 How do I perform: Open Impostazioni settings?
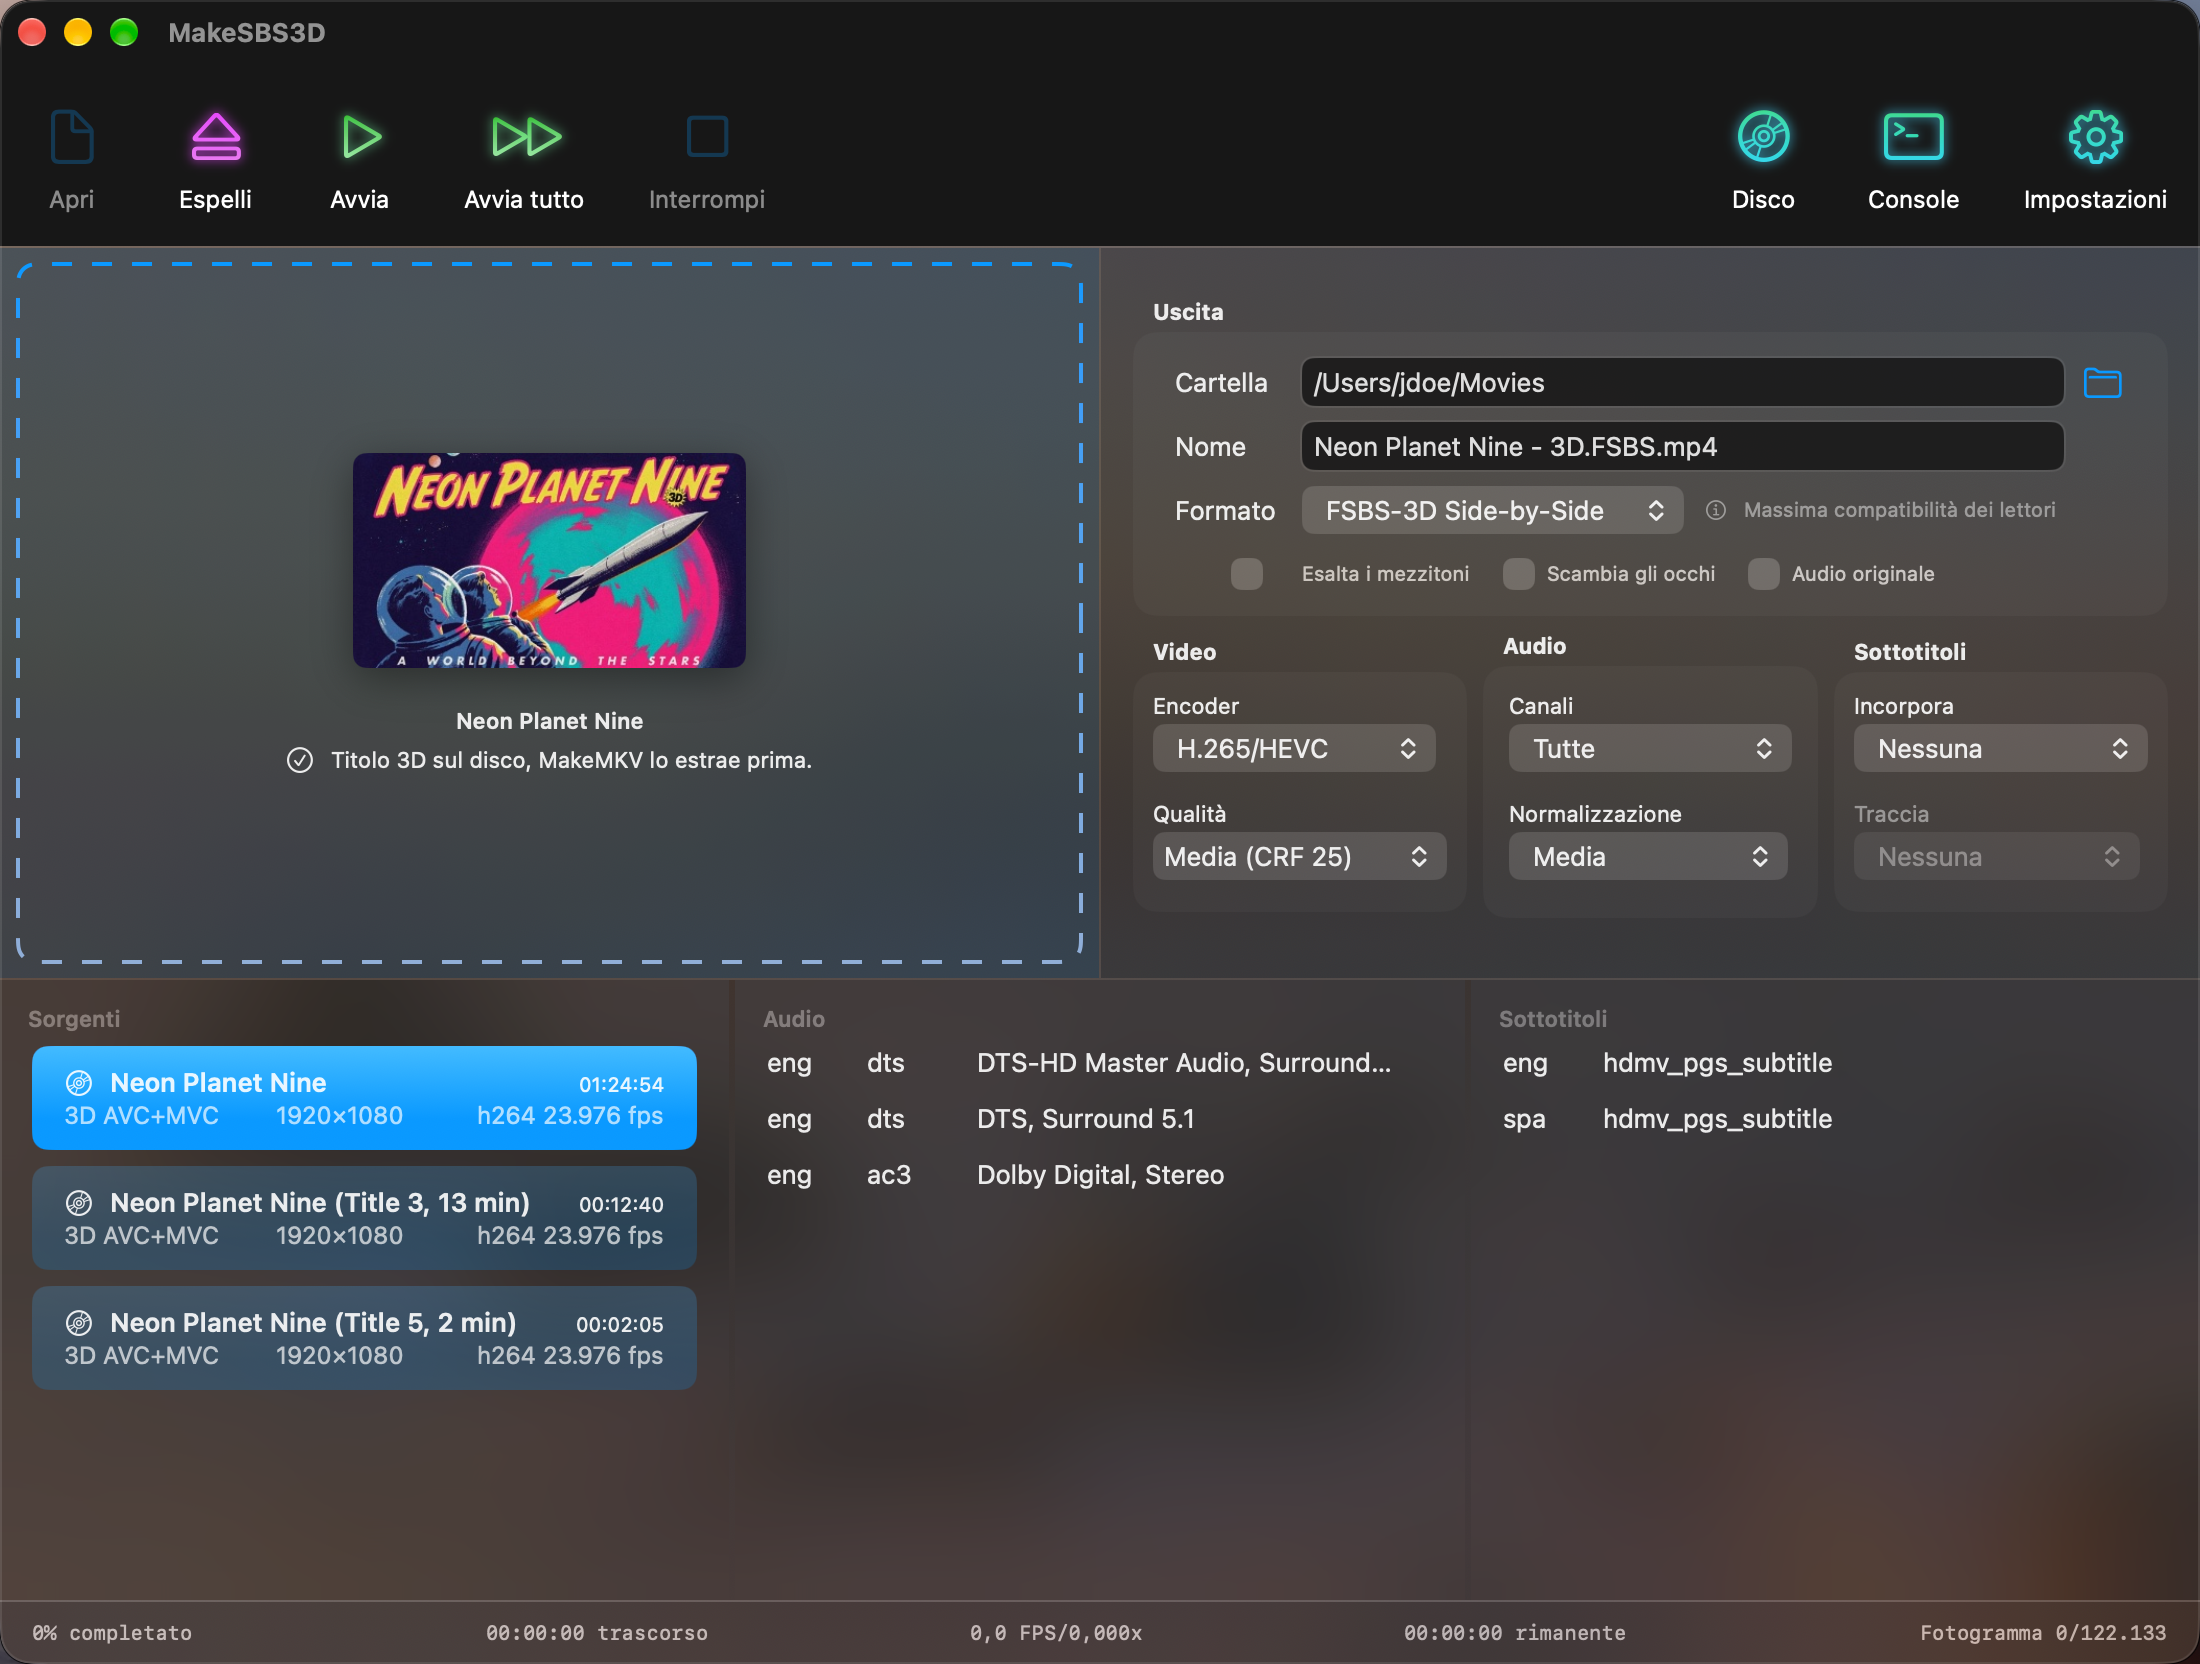(x=2095, y=137)
